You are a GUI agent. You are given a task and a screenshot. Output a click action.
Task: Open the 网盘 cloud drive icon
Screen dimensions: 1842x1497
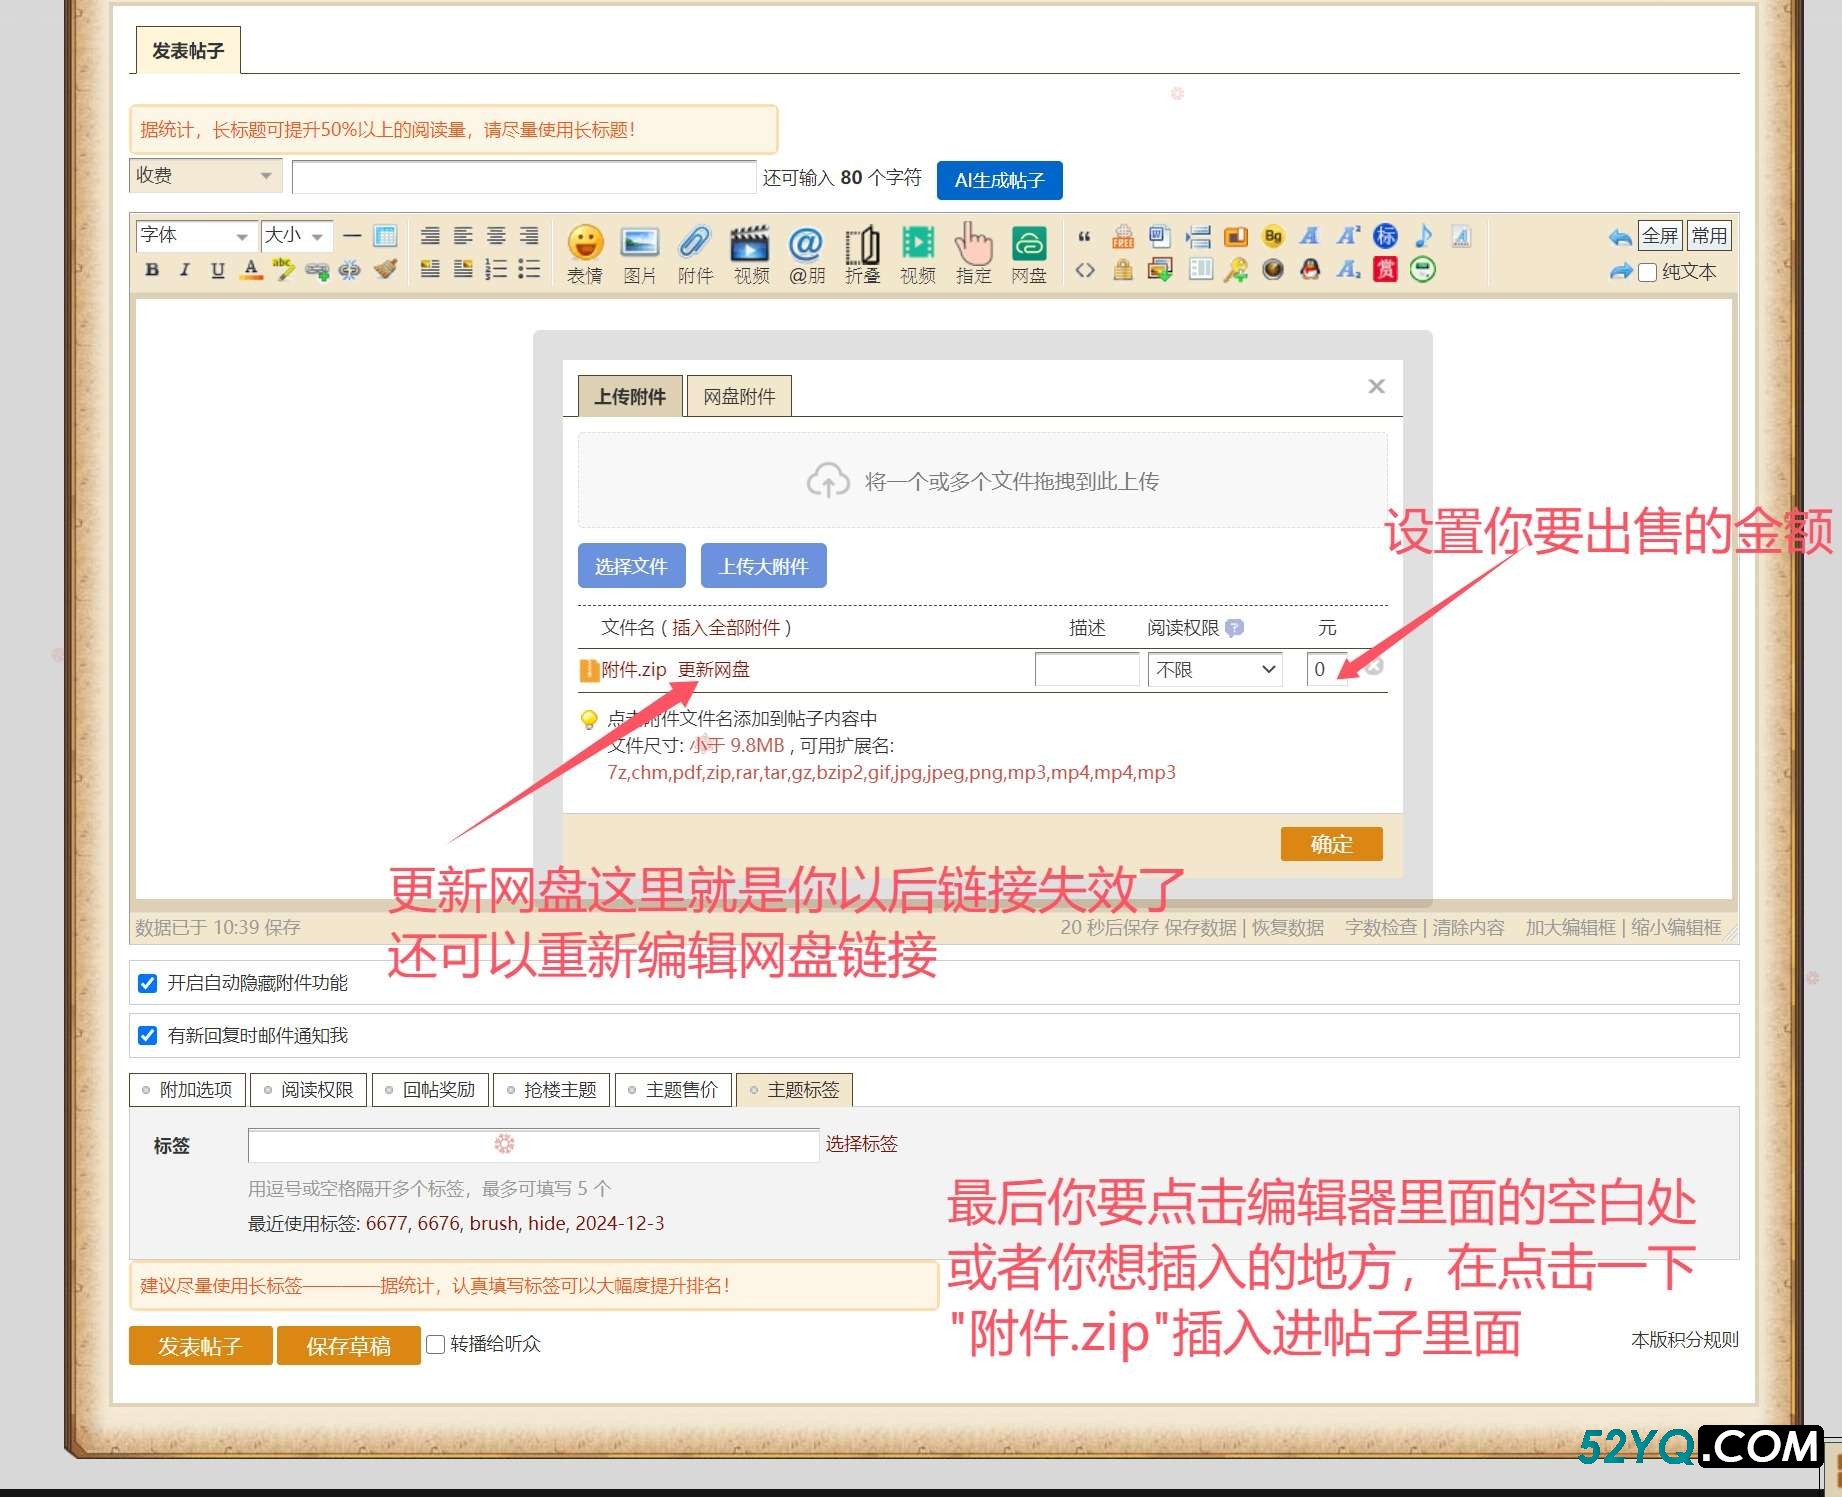(x=1028, y=243)
